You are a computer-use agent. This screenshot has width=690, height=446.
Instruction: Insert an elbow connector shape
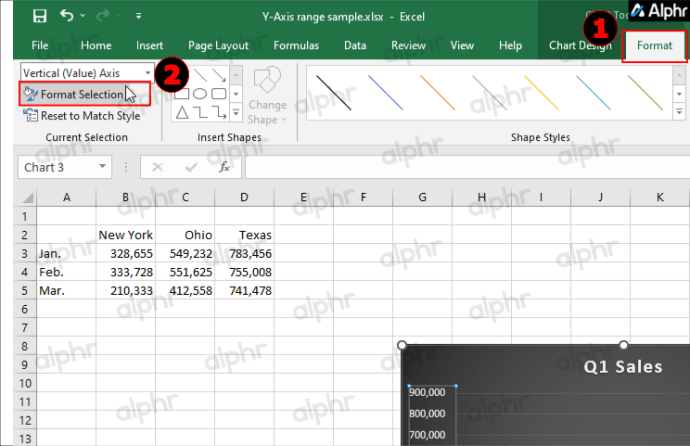coord(200,113)
